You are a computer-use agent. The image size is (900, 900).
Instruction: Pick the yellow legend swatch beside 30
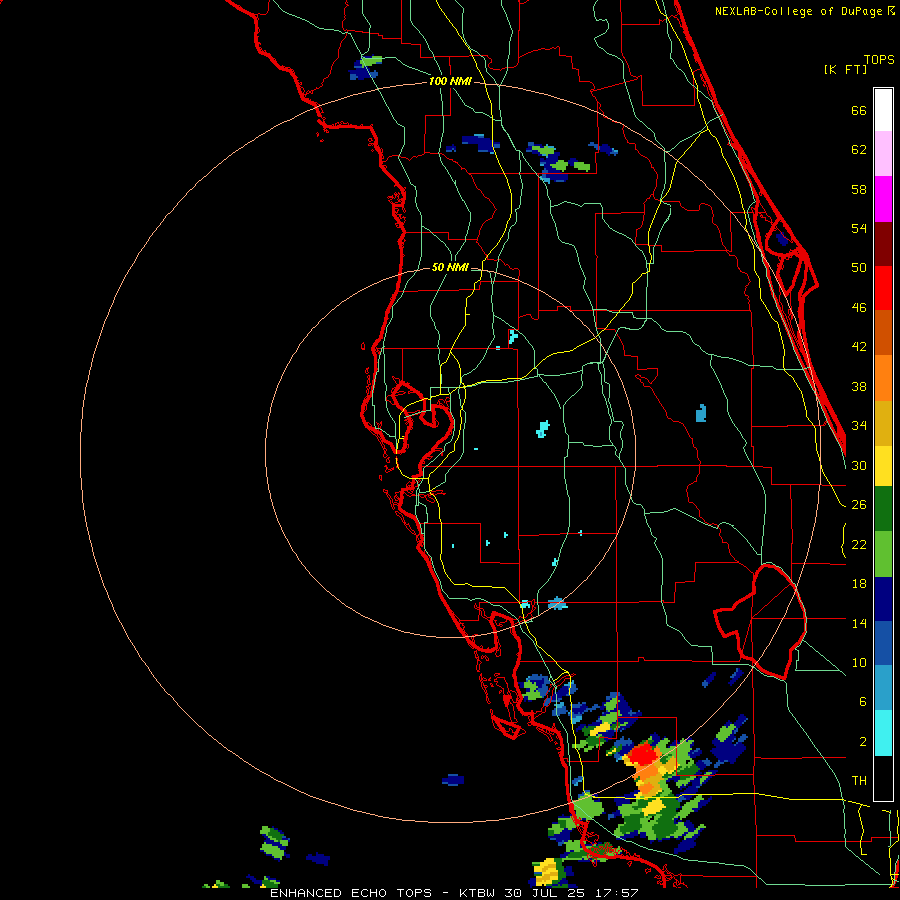click(x=883, y=466)
